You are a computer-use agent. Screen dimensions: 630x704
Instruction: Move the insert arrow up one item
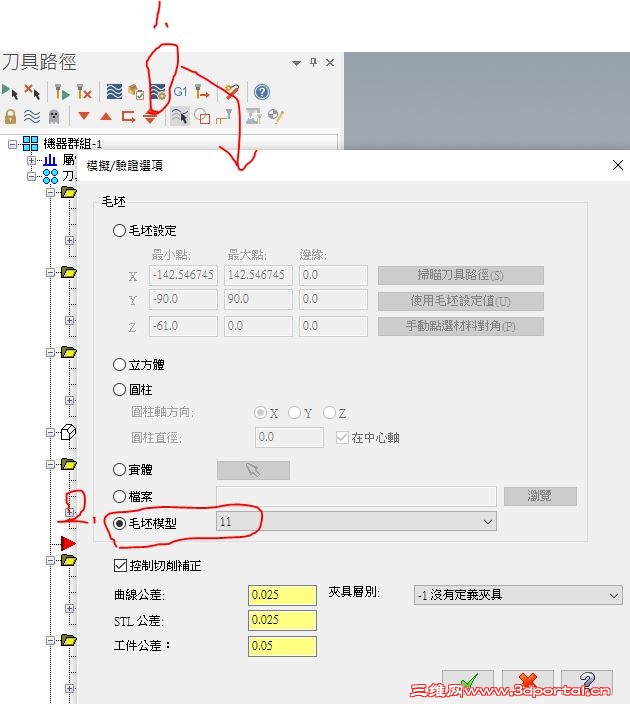pos(106,117)
